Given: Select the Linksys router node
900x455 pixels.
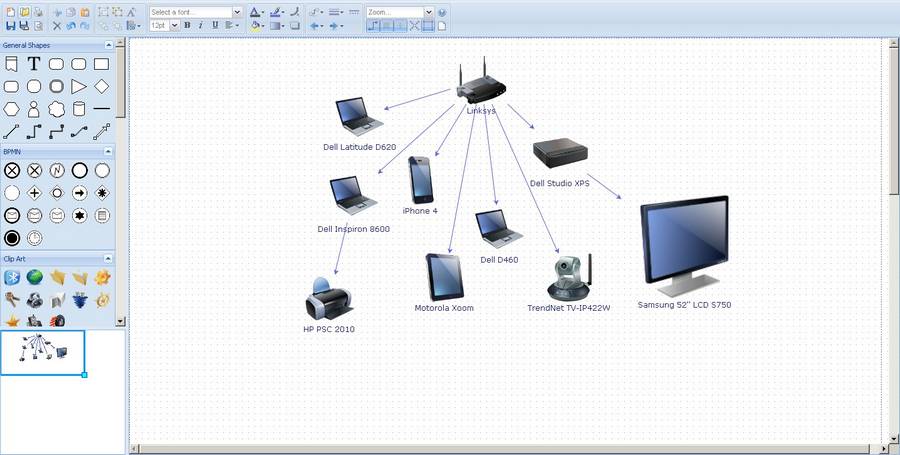Looking at the screenshot, I should [x=481, y=81].
